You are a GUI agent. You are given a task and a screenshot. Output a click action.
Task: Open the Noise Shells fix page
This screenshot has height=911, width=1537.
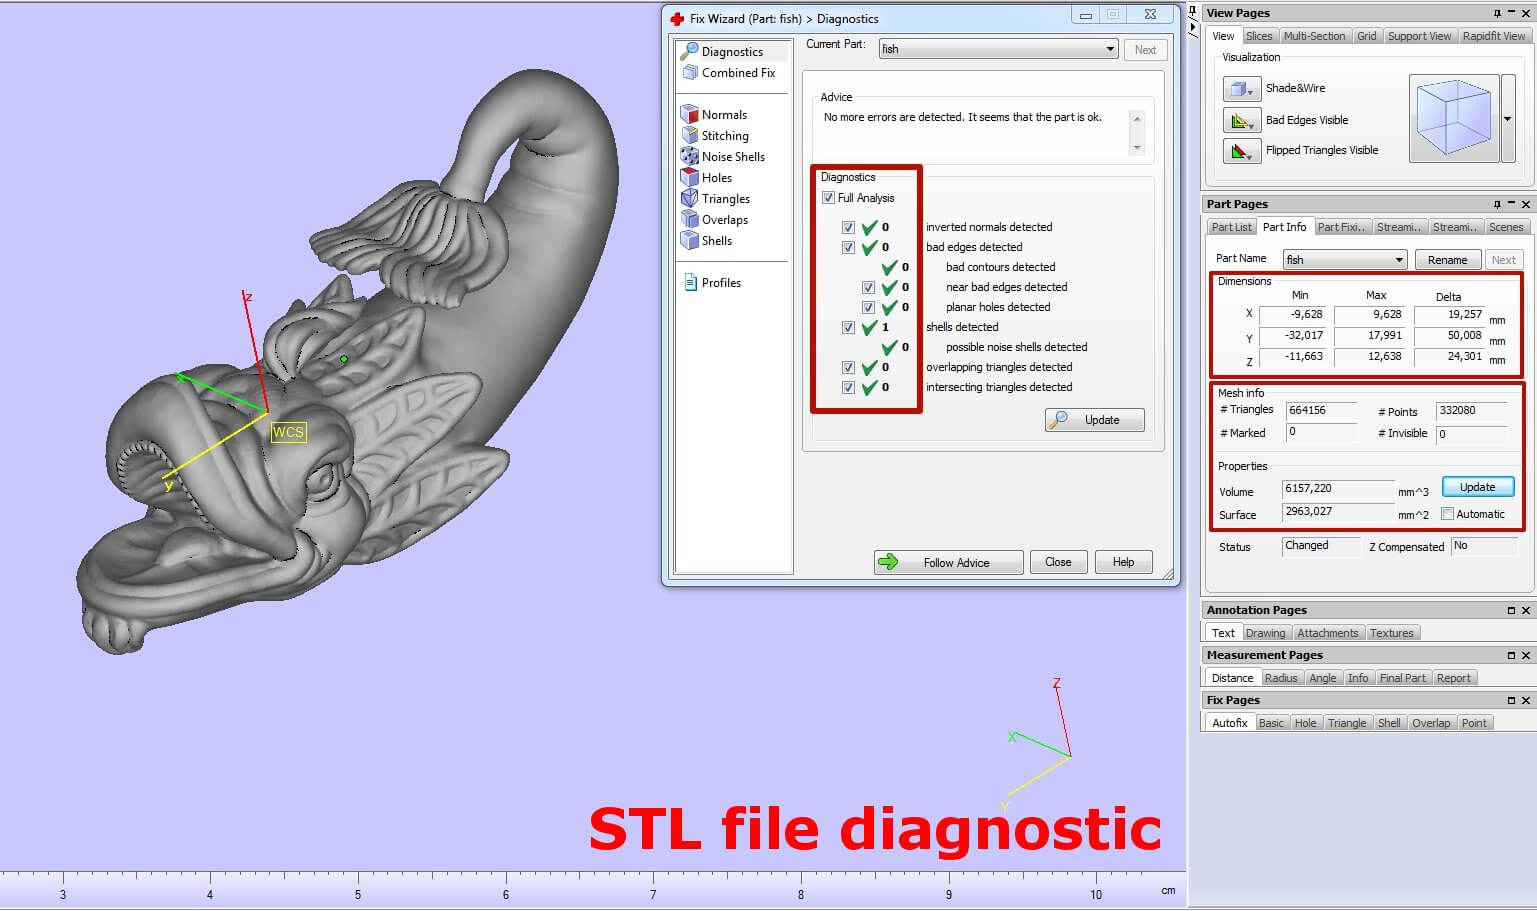689,156
